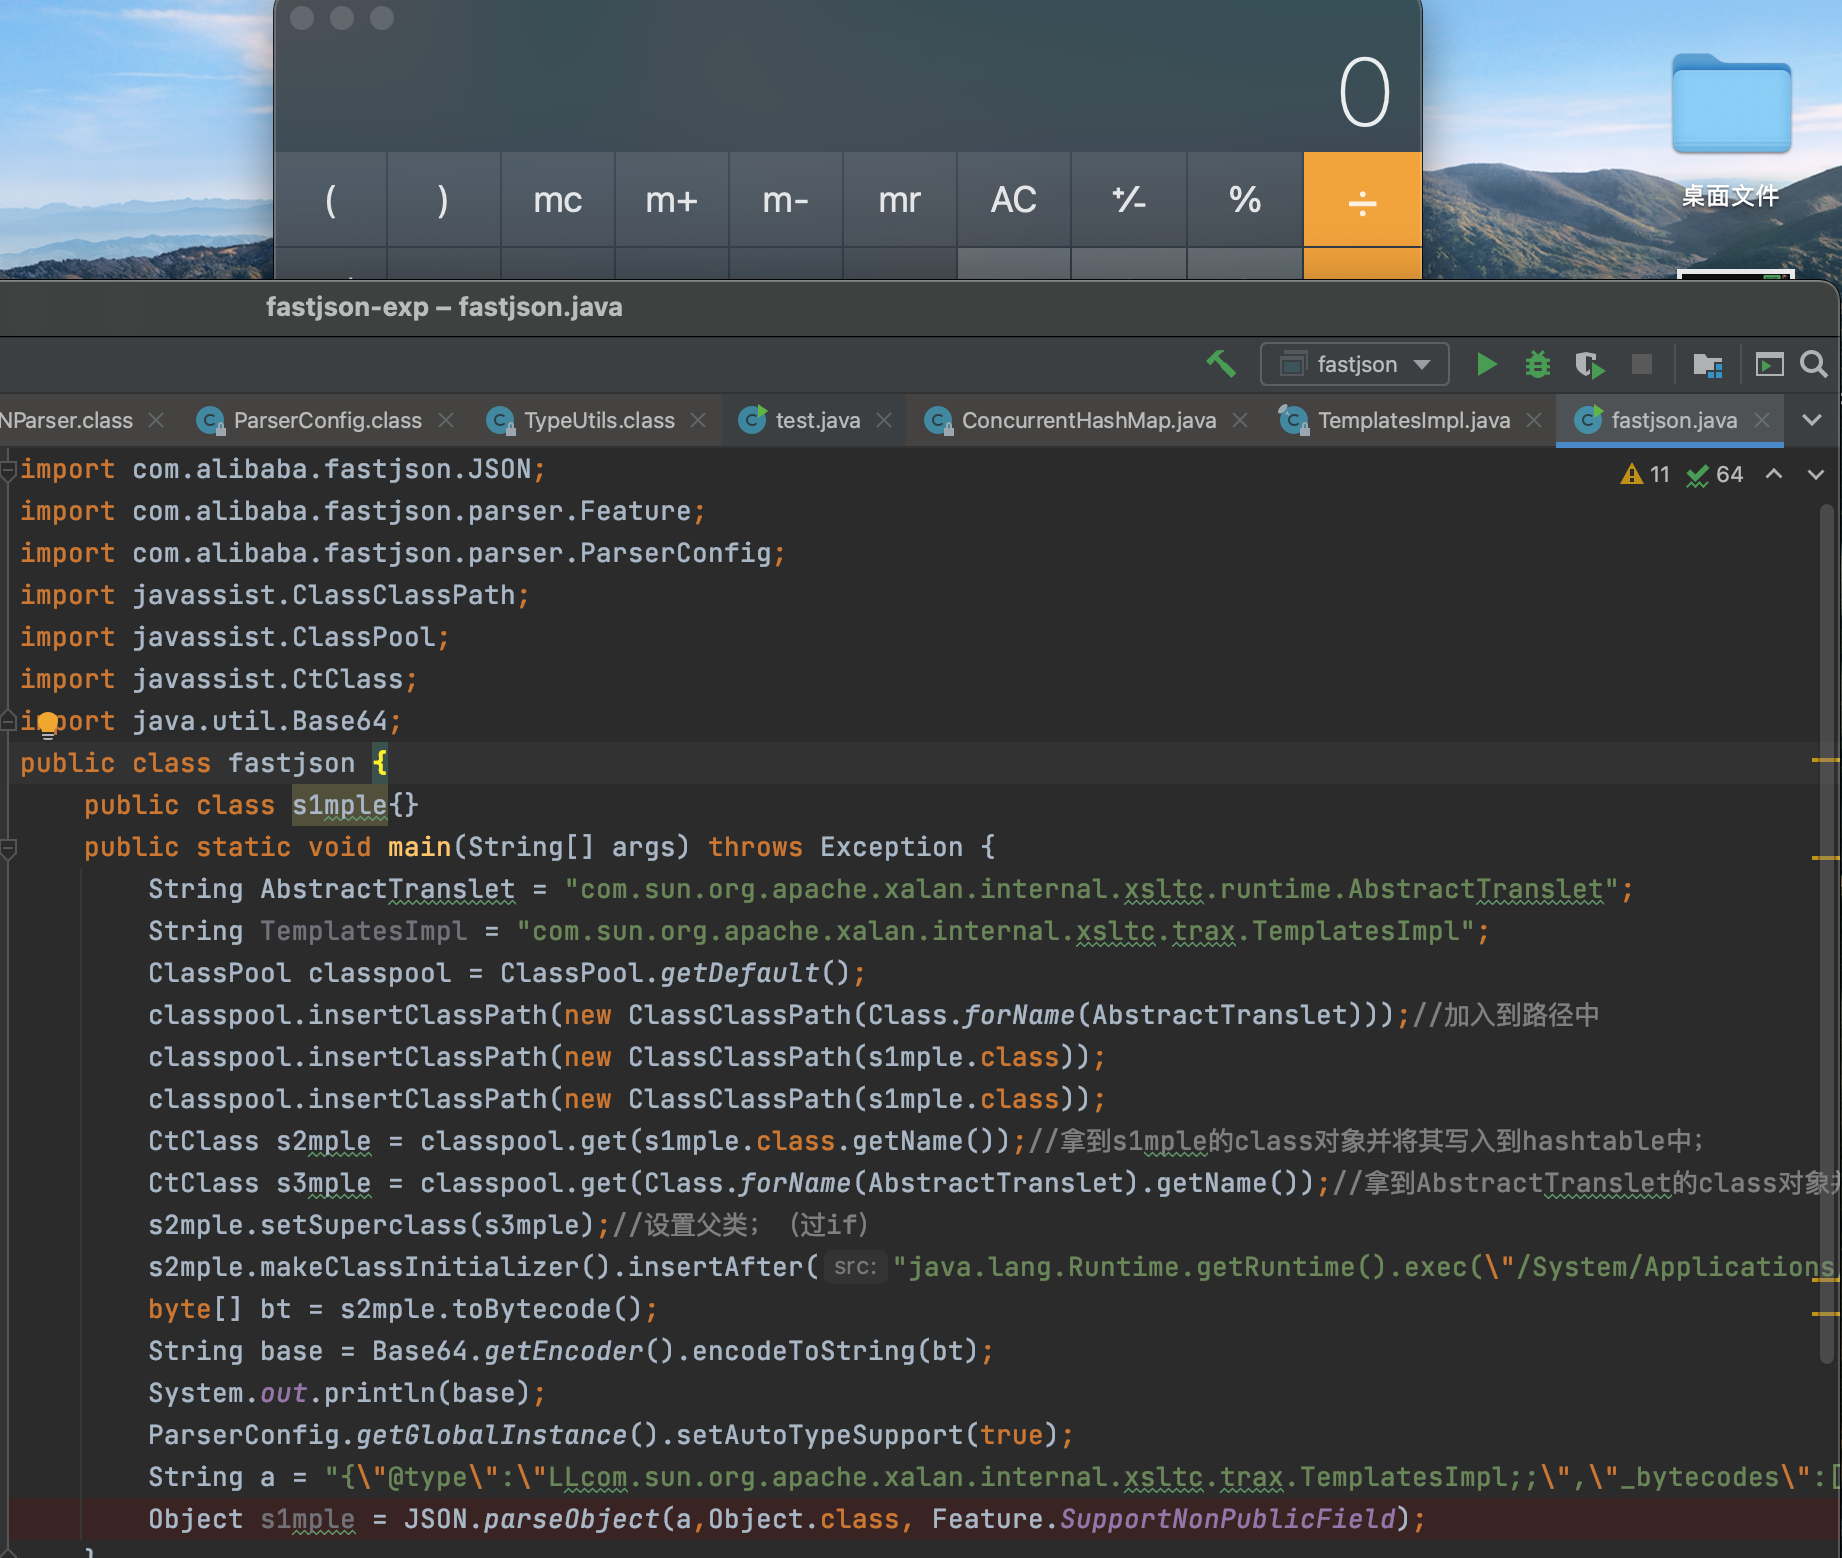Run fastjson with the green play button
Viewport: 1842px width, 1558px height.
pyautogui.click(x=1486, y=364)
